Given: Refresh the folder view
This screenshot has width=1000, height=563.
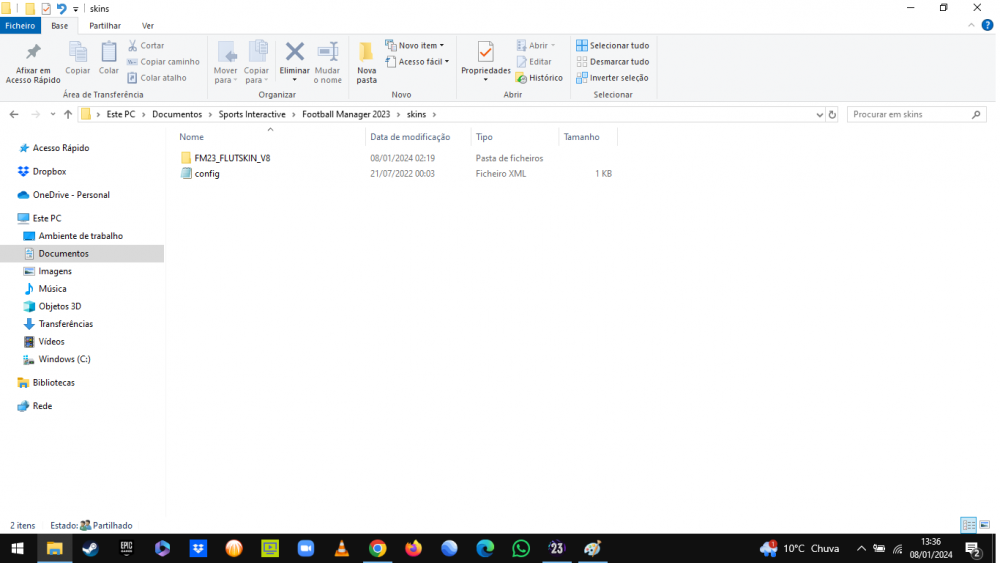Looking at the screenshot, I should pos(832,115).
